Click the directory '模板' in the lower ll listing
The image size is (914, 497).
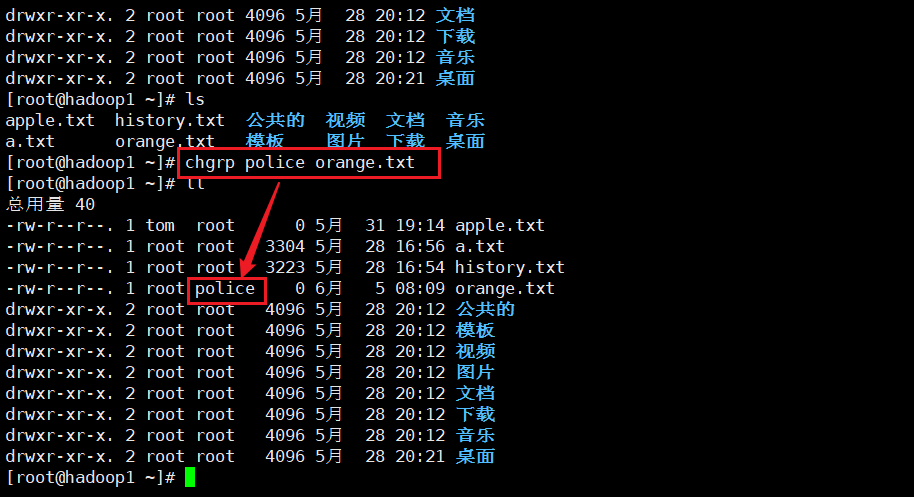475,330
